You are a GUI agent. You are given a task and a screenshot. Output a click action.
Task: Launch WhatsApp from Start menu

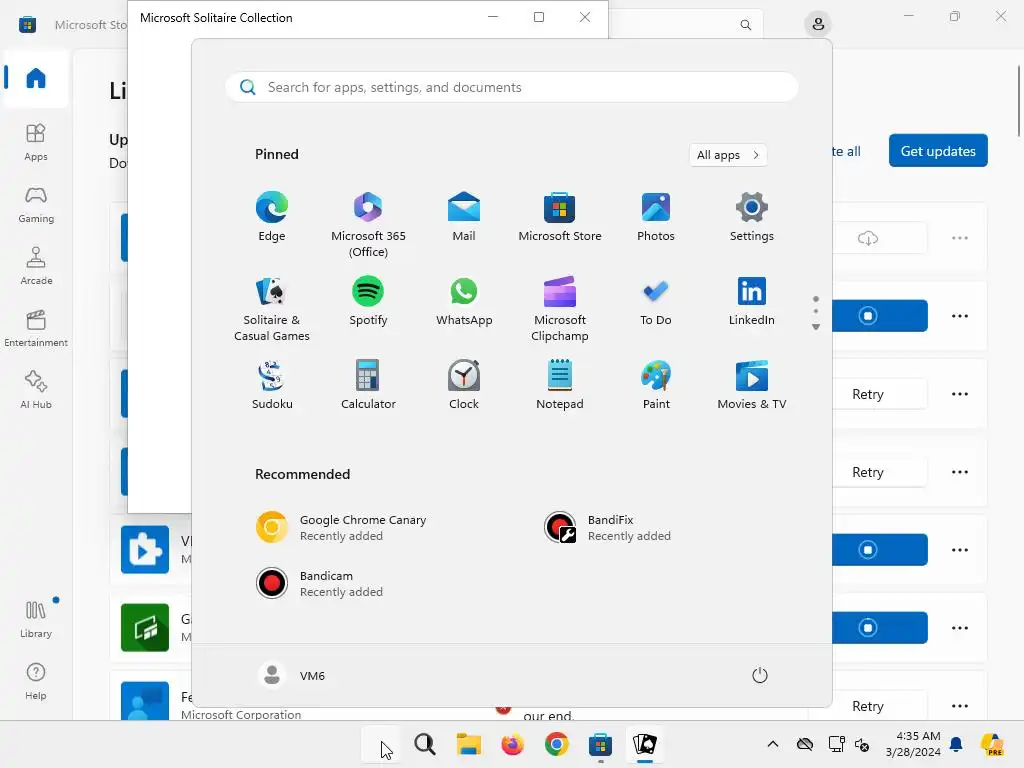pos(464,301)
